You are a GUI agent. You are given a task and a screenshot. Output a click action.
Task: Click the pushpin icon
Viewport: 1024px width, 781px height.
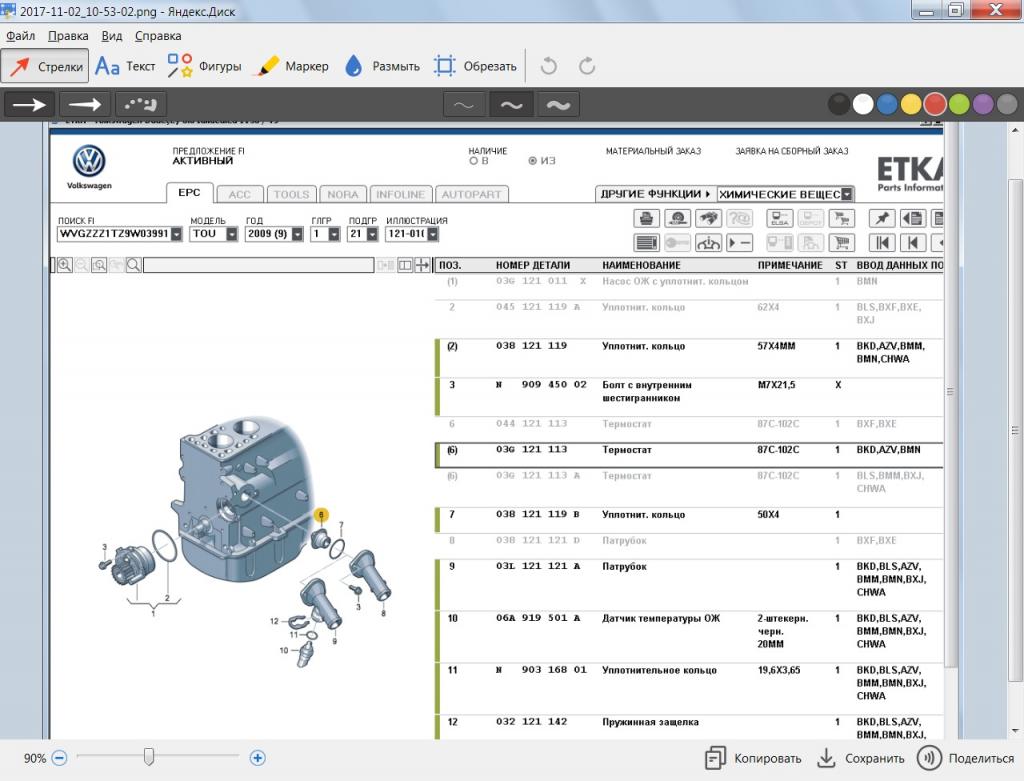tap(882, 219)
